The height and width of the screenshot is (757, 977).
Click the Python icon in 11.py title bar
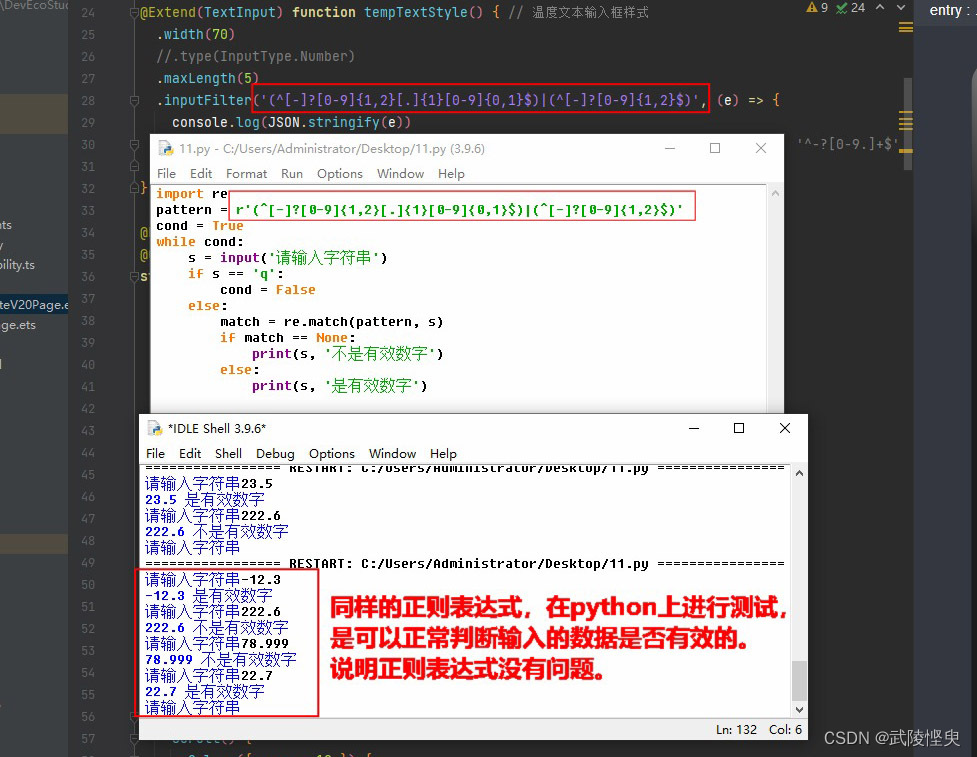coord(166,148)
